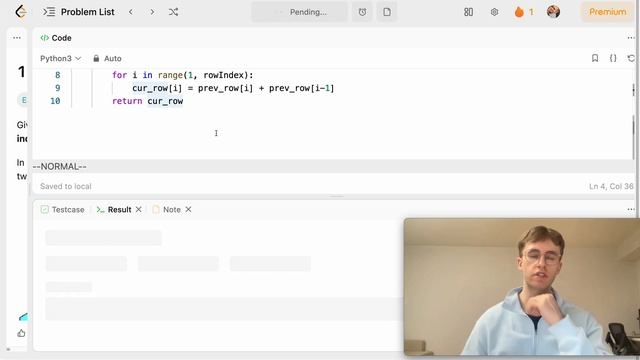Open Code panel more options dots
This screenshot has width=640, height=360.
coord(631,38)
